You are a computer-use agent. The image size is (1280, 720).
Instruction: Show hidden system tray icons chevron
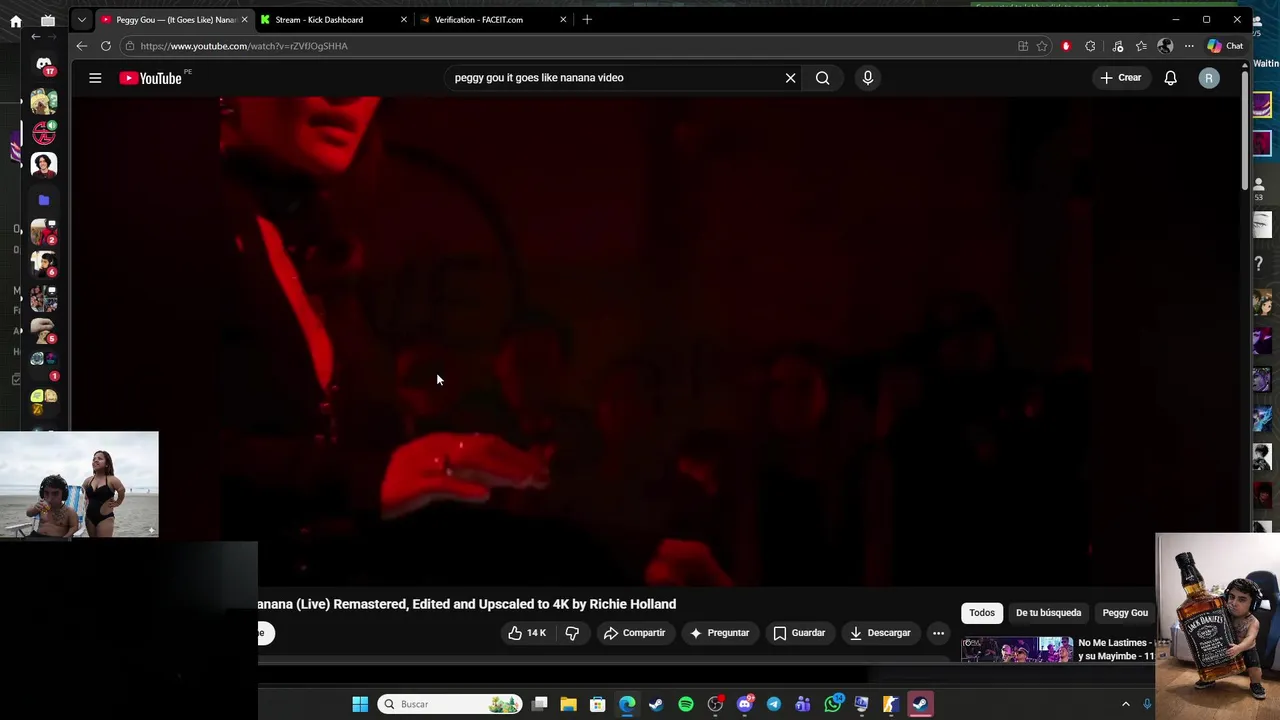1126,704
